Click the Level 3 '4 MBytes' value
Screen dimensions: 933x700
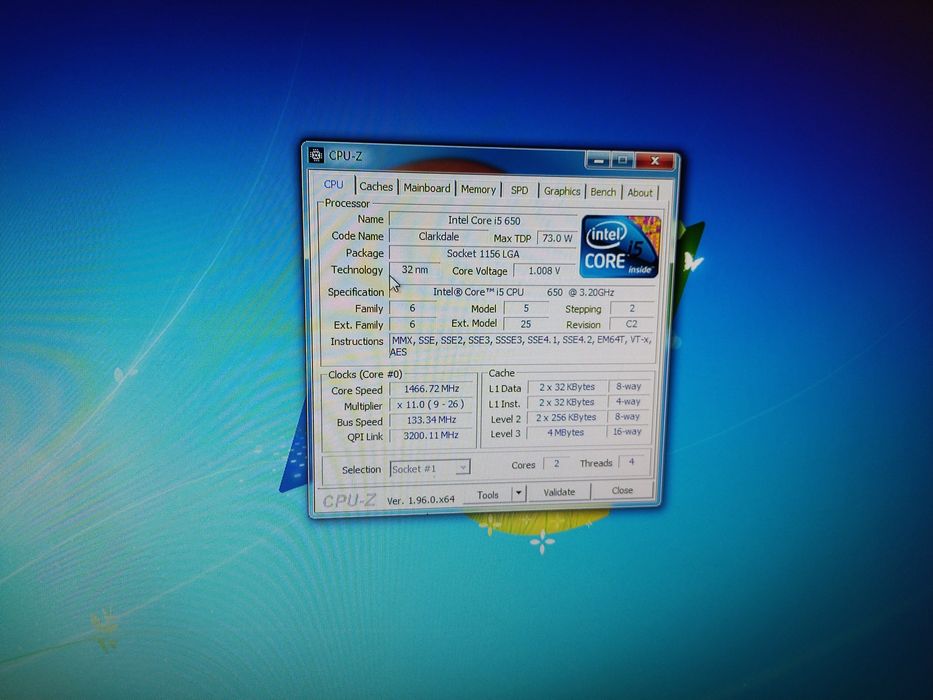(565, 432)
